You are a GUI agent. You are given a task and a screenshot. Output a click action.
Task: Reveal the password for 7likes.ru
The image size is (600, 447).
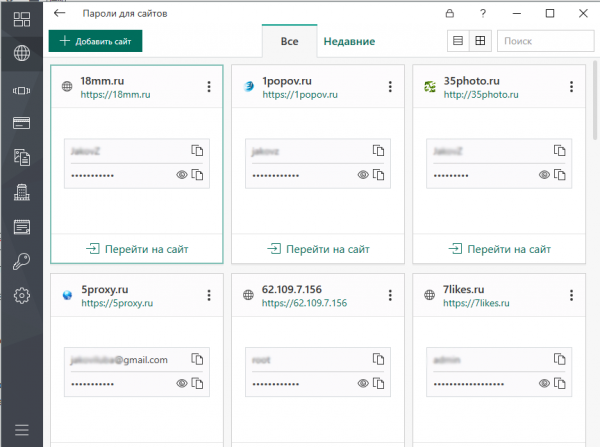coord(544,383)
